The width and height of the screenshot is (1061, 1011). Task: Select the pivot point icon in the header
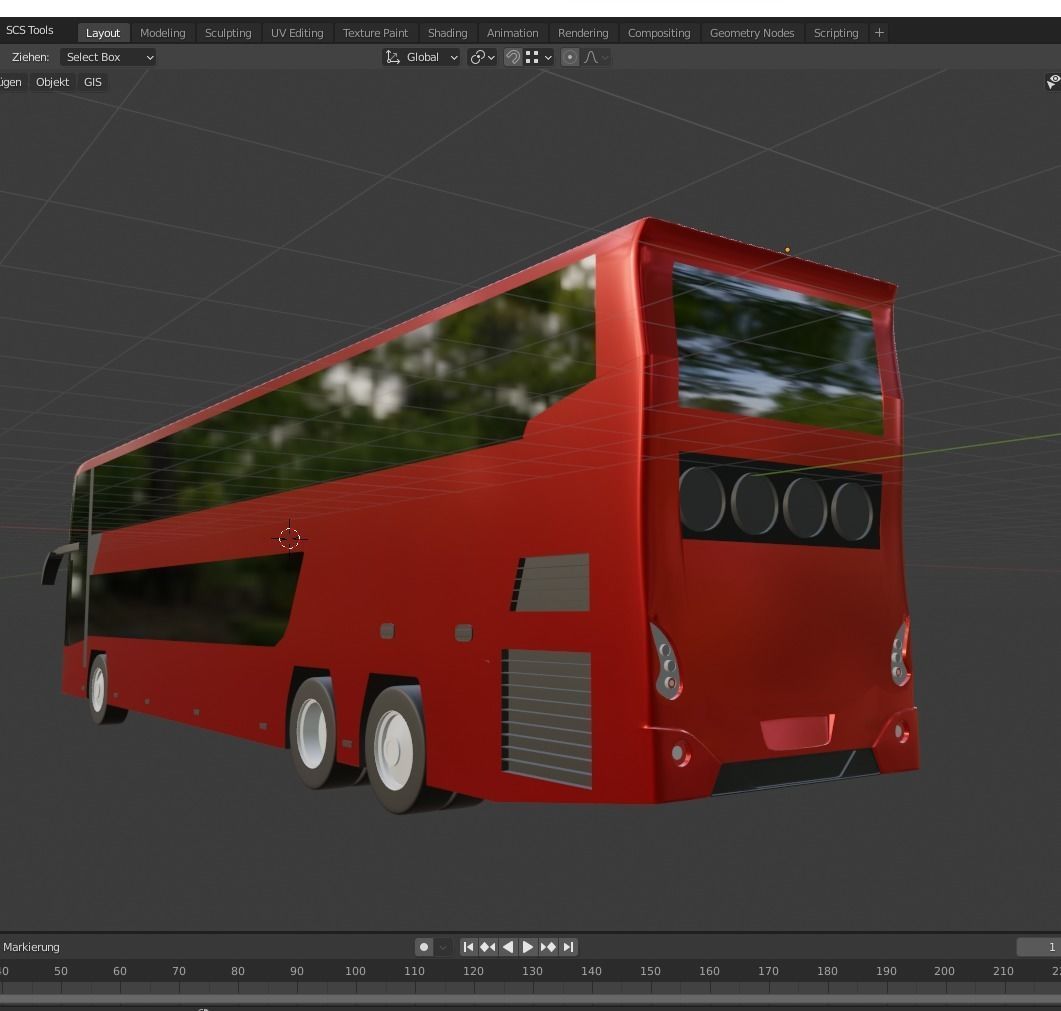coord(479,57)
